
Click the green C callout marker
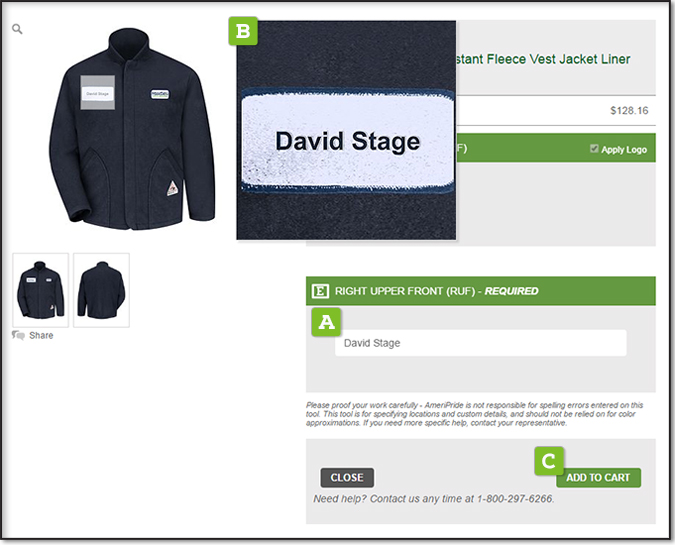click(x=549, y=461)
